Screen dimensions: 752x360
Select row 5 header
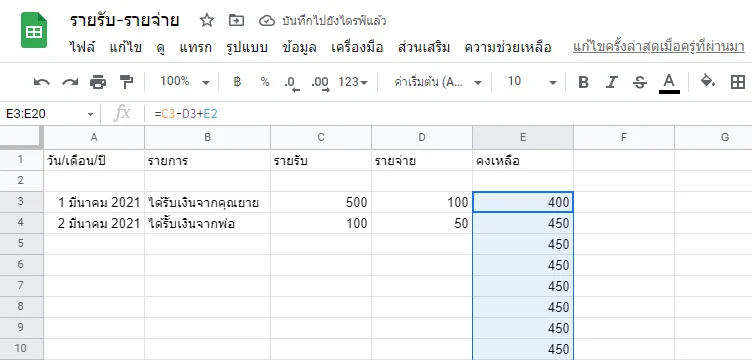pyautogui.click(x=21, y=244)
